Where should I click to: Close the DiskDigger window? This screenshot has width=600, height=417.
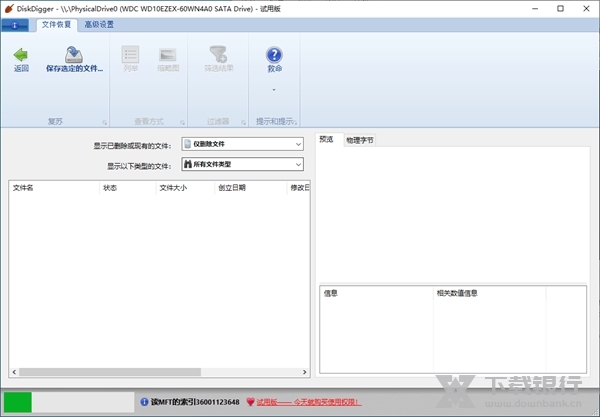pyautogui.click(x=586, y=8)
